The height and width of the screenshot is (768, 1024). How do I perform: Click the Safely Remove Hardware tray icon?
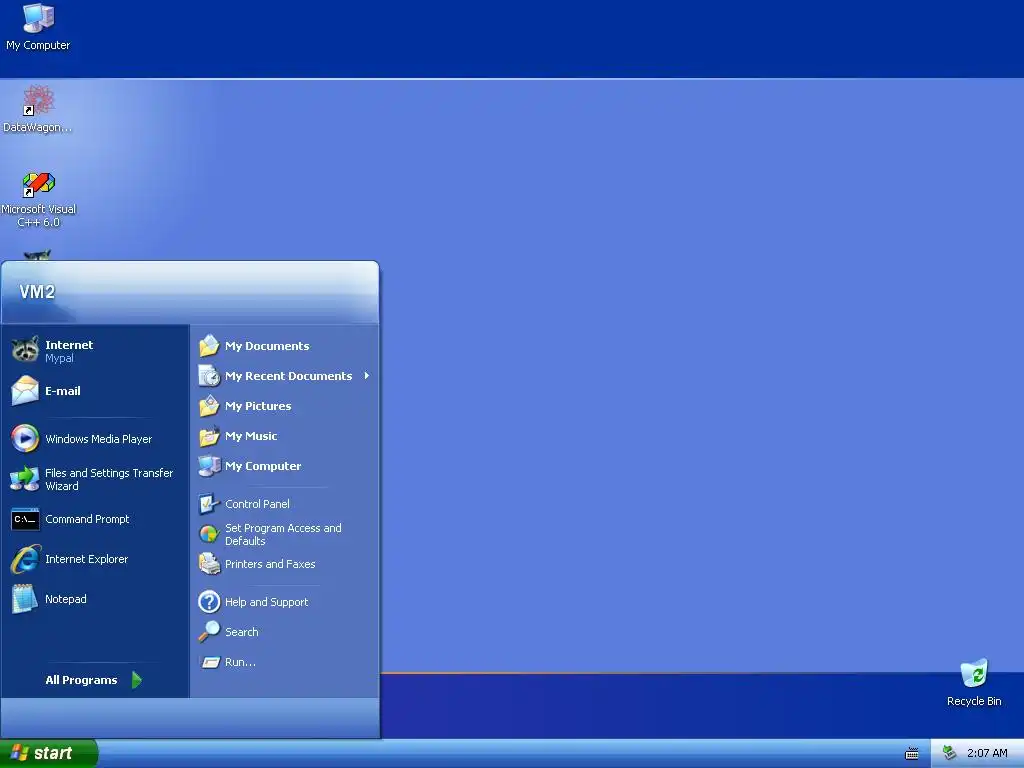949,753
